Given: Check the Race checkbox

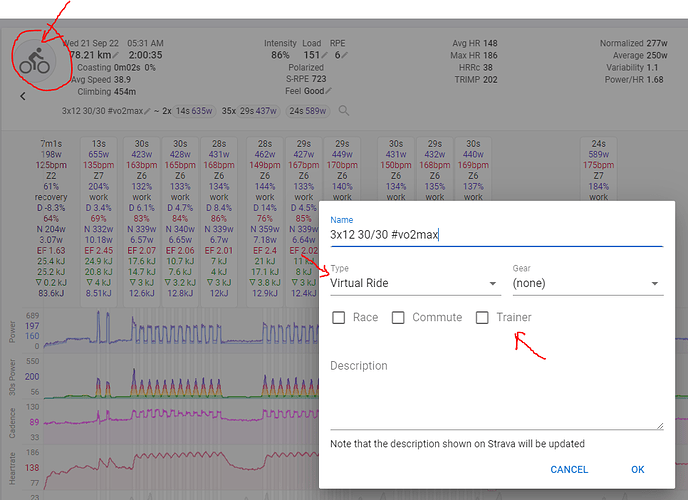Looking at the screenshot, I should (339, 317).
